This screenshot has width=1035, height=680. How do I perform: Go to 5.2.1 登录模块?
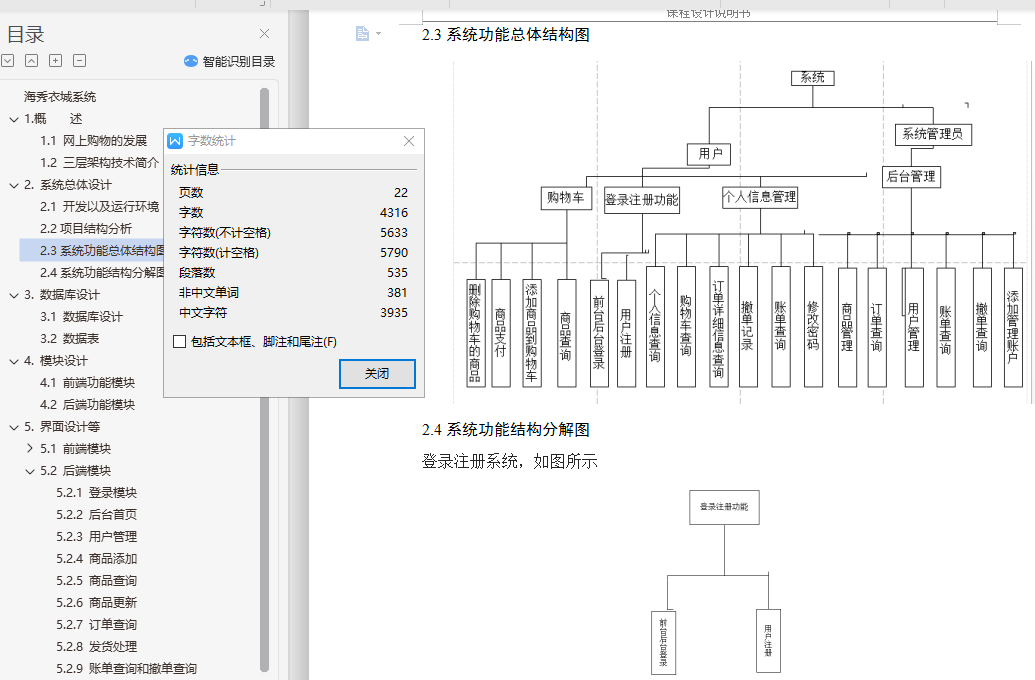pos(96,493)
